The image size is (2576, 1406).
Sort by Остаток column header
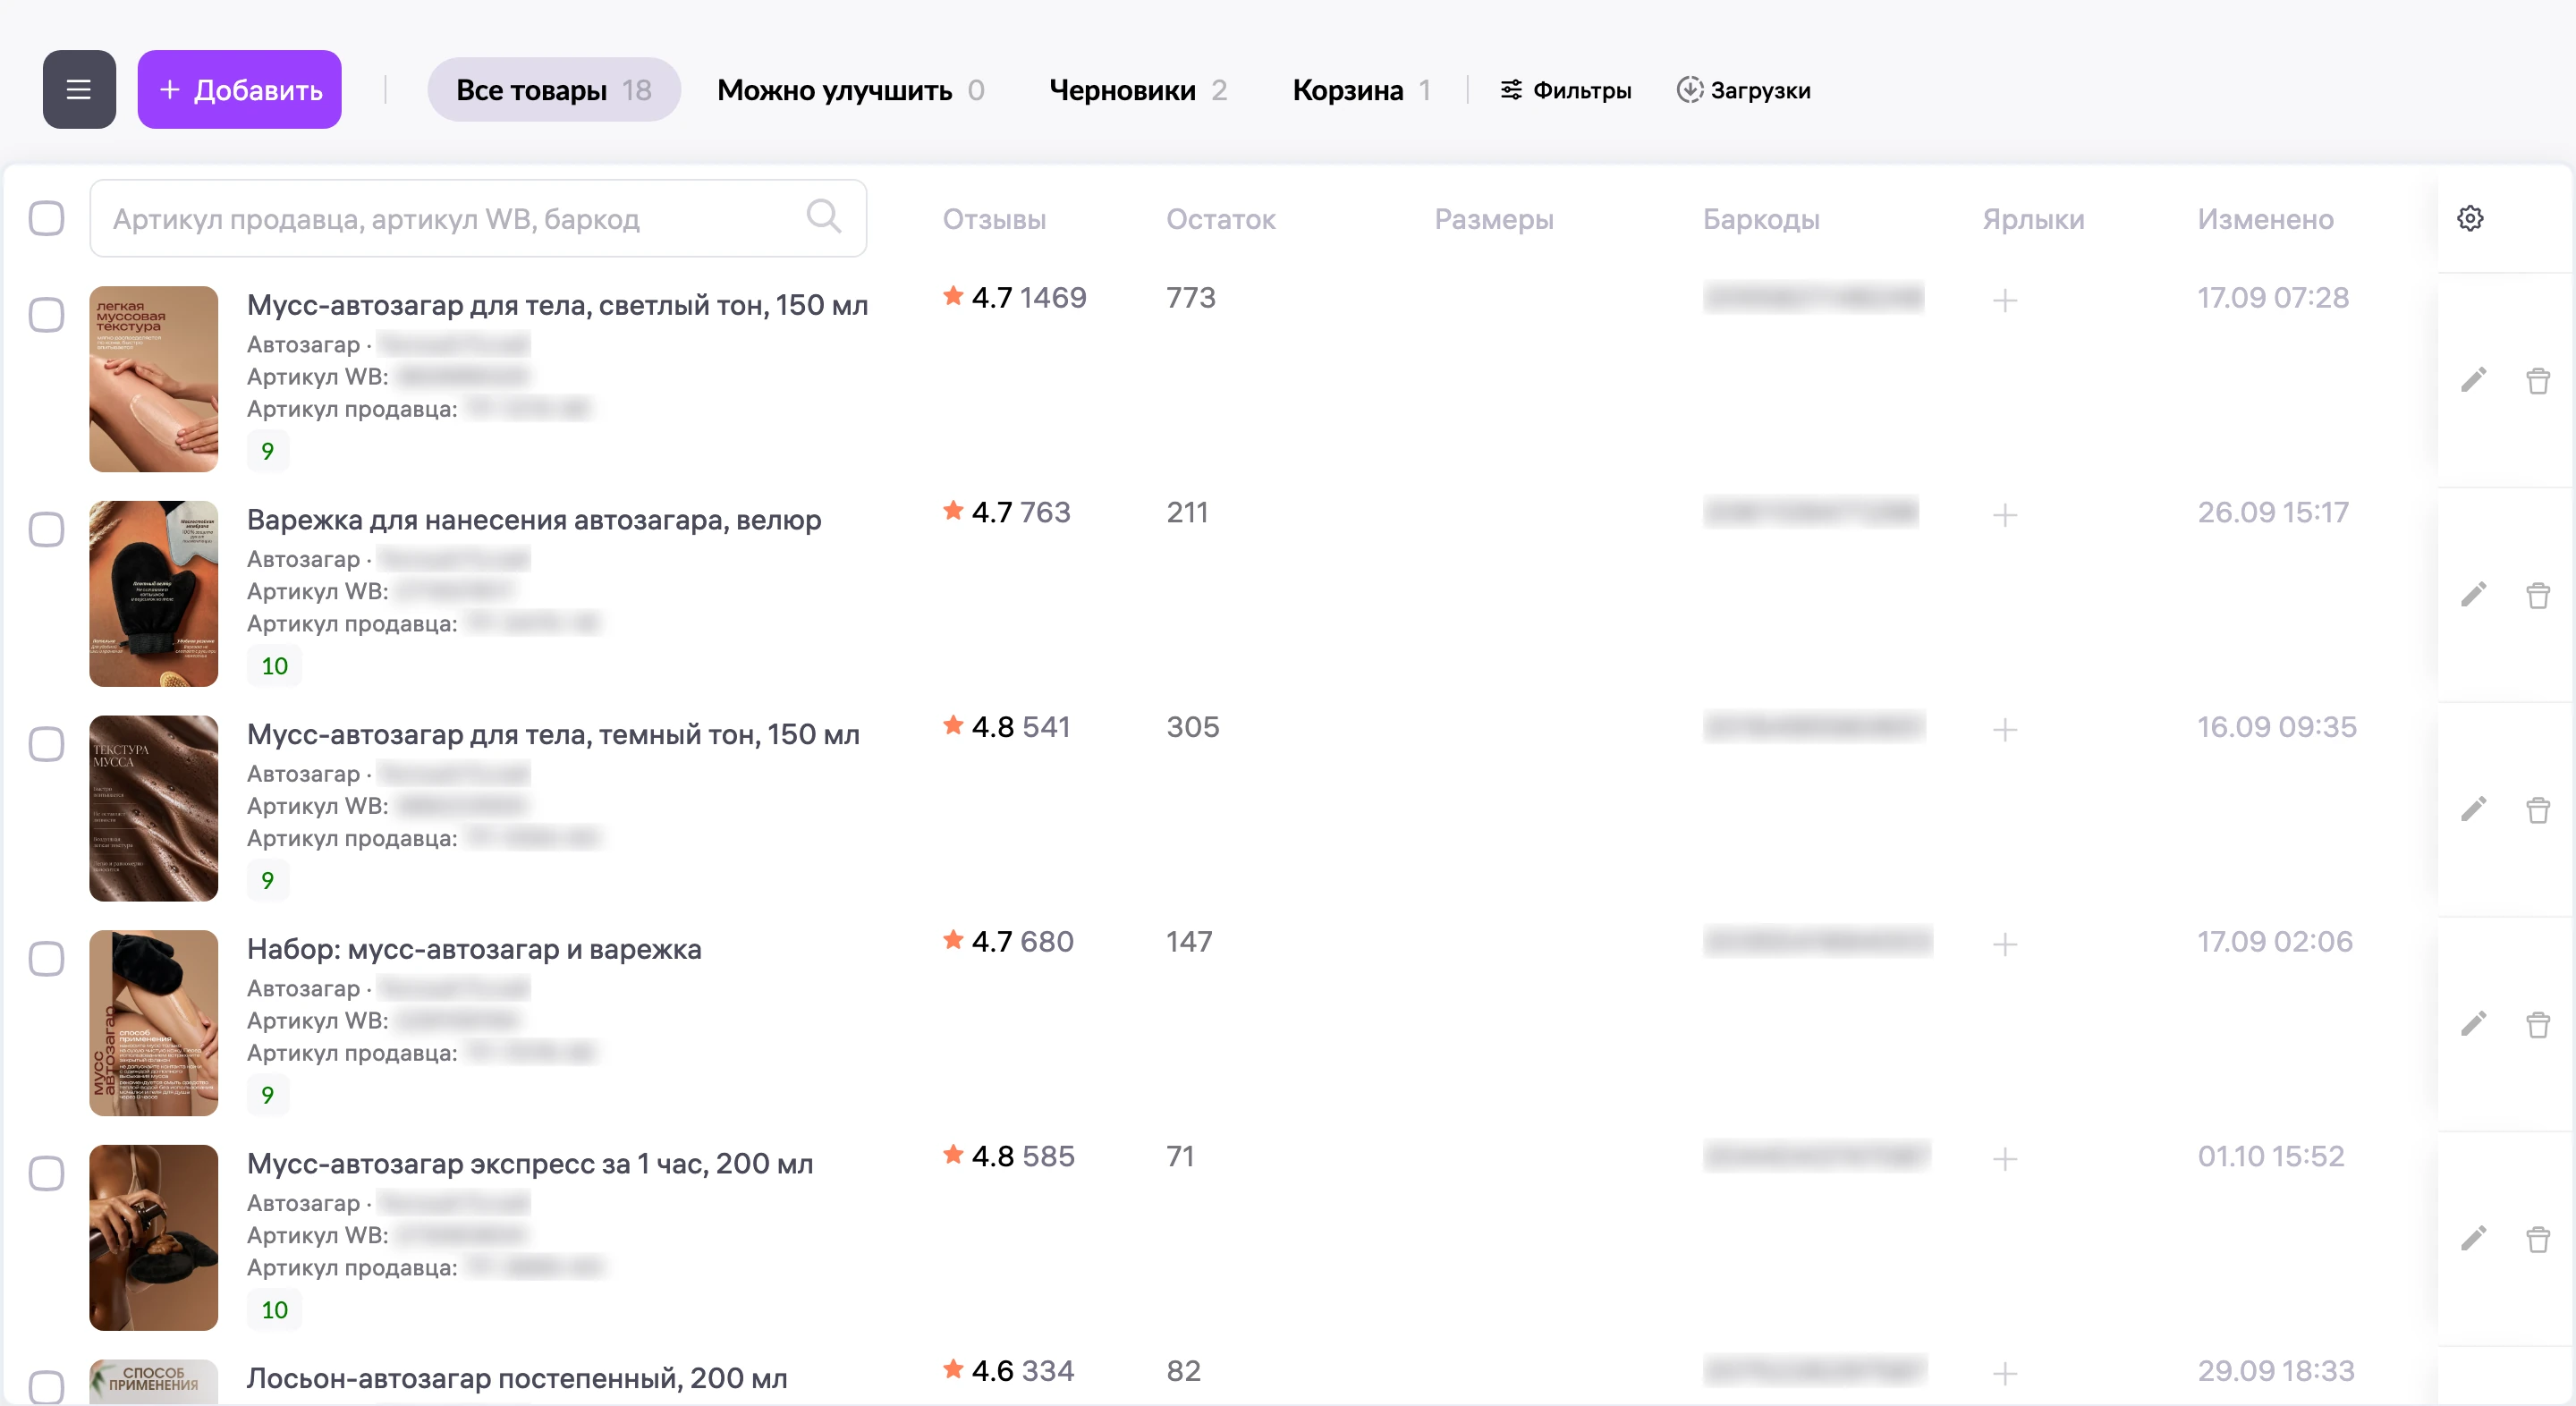pyautogui.click(x=1220, y=219)
